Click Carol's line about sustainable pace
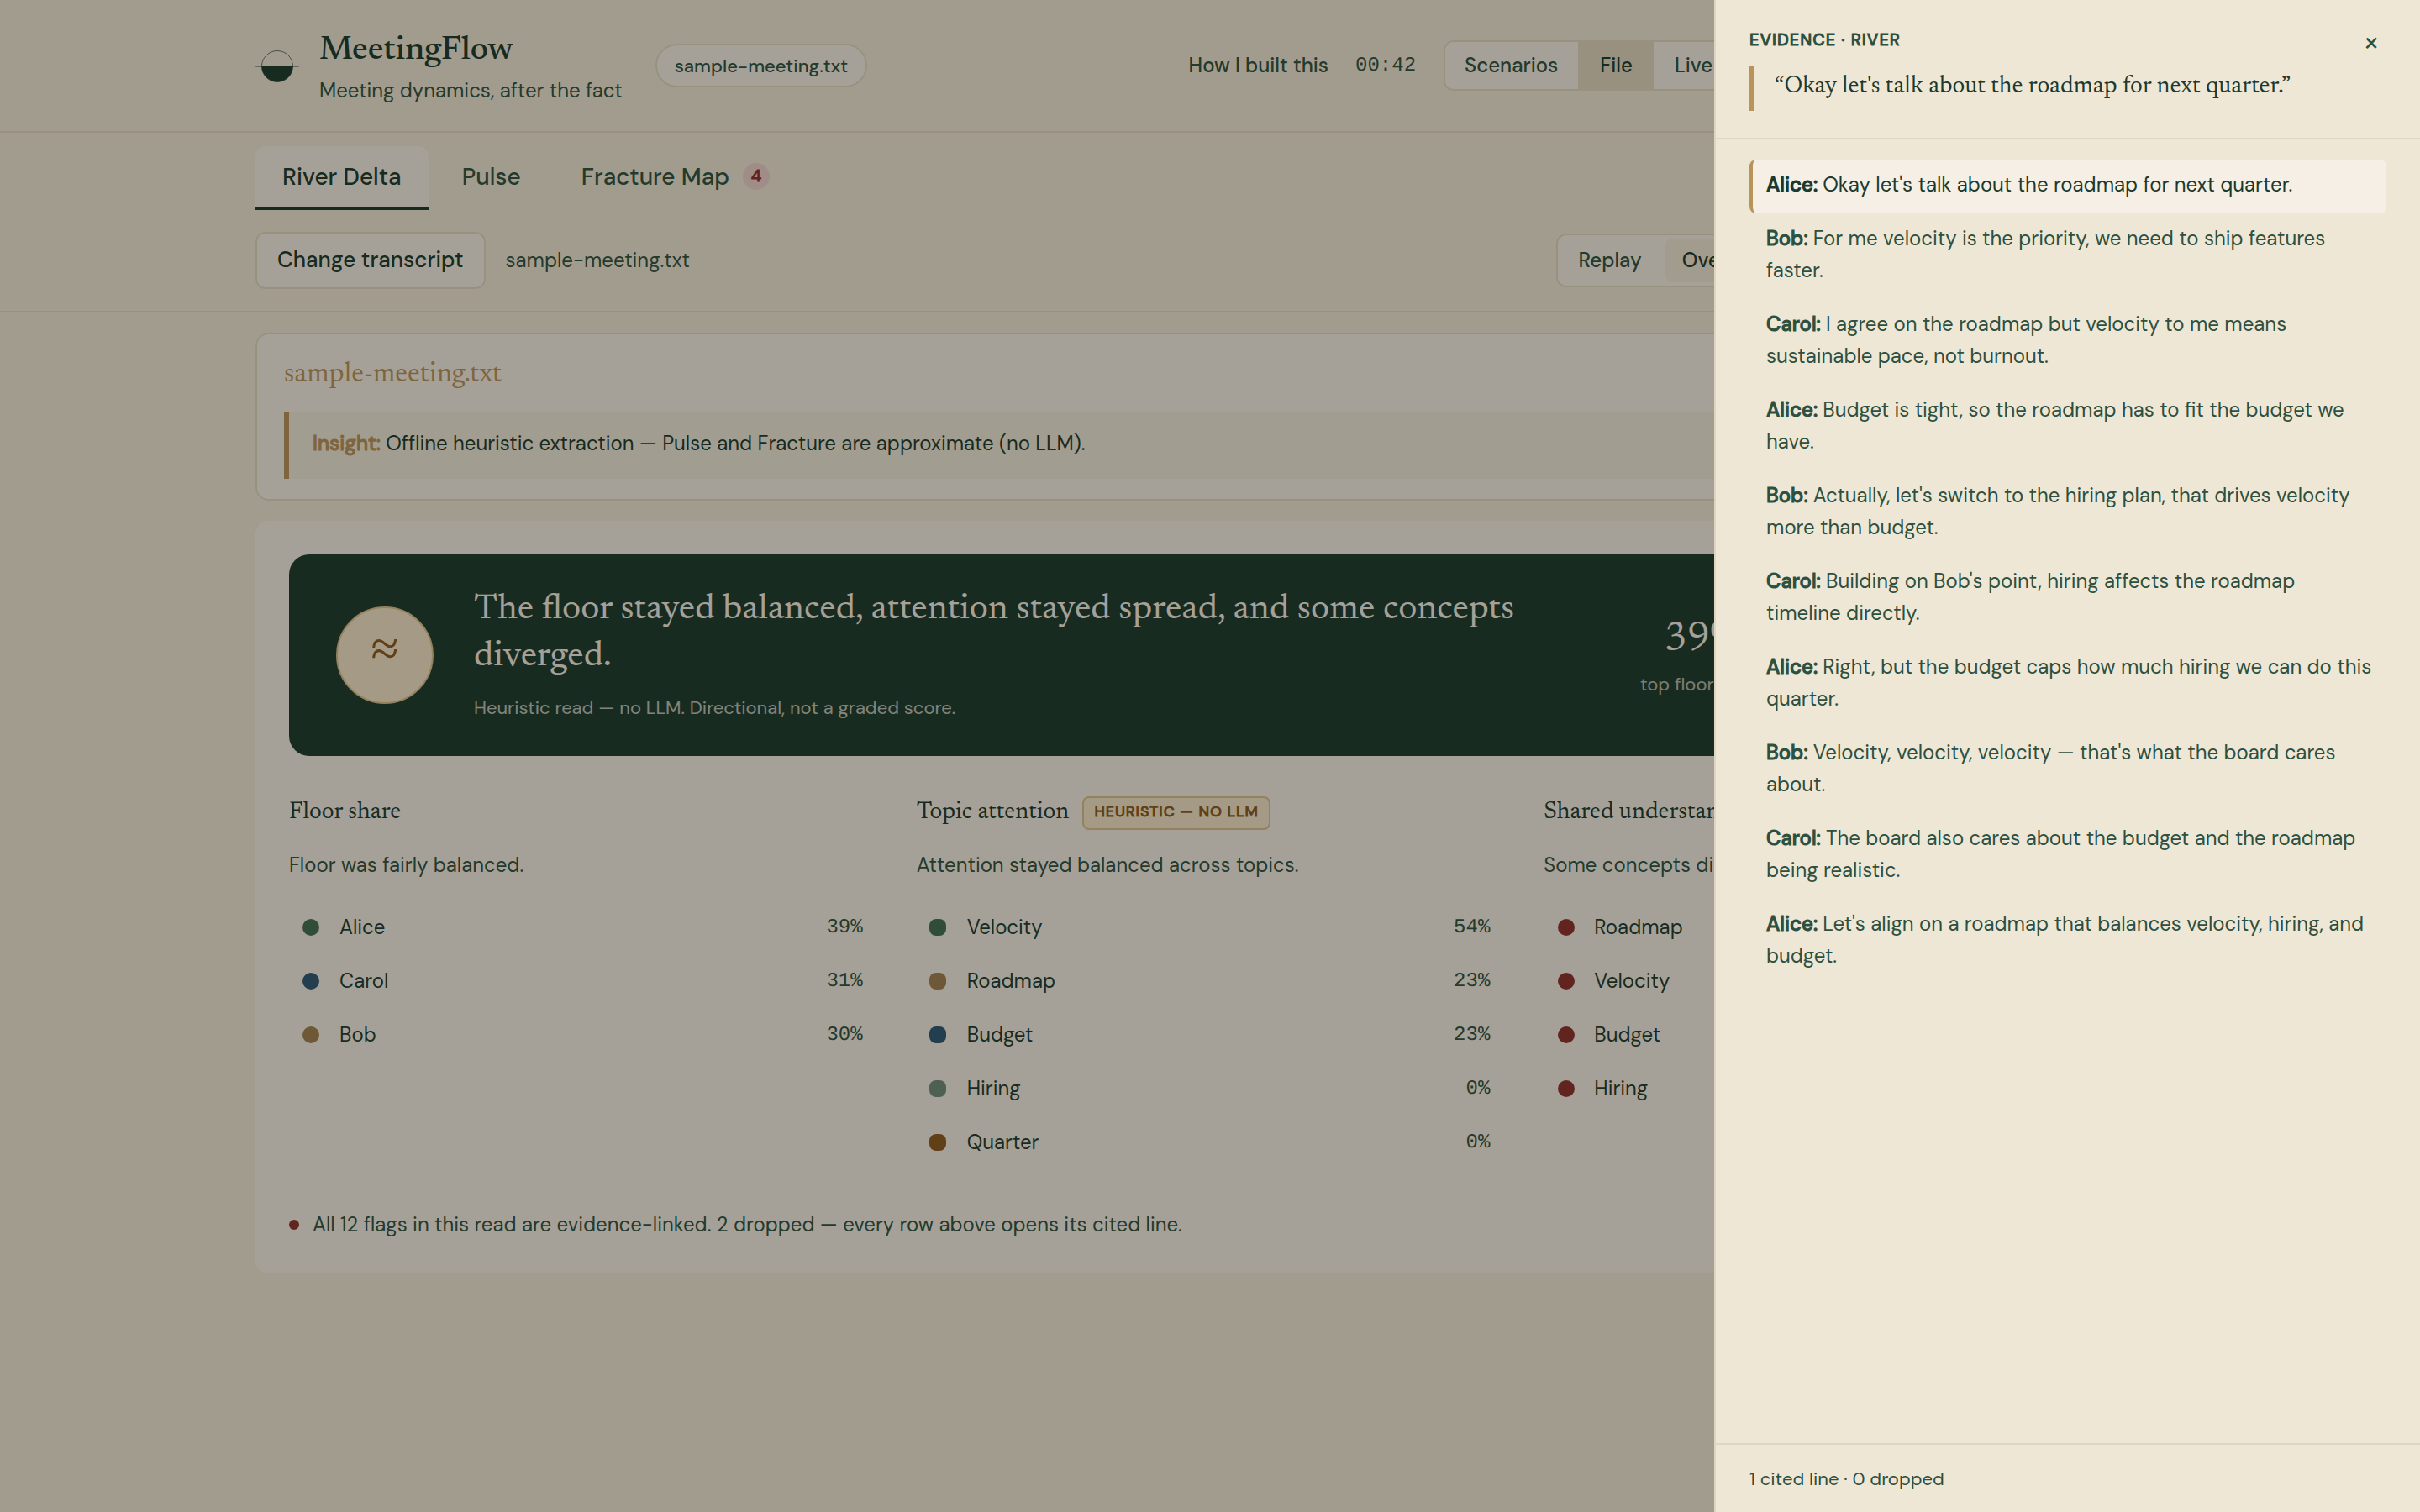2420x1512 pixels. coord(2067,340)
